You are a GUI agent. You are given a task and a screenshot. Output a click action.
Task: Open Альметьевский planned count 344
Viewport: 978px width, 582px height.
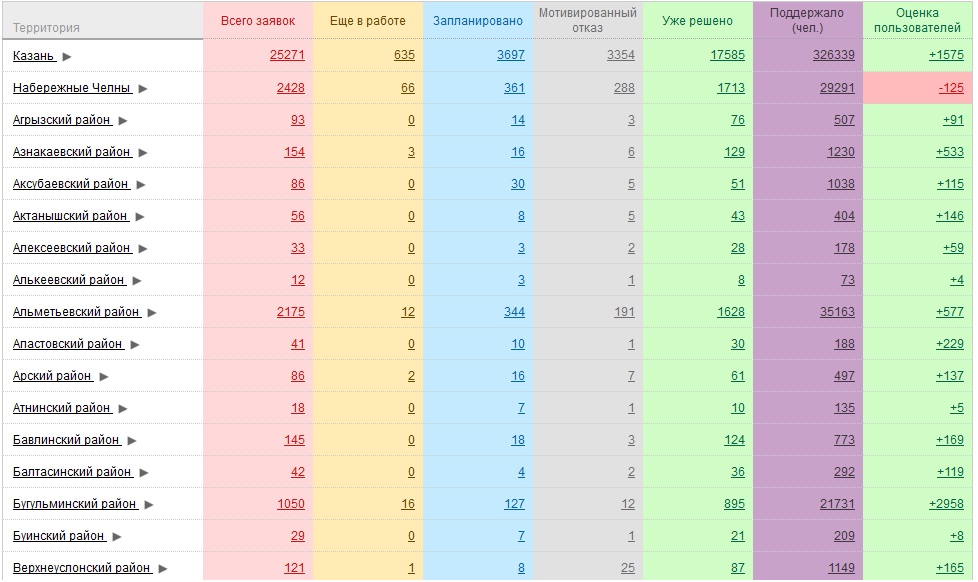[x=514, y=311]
